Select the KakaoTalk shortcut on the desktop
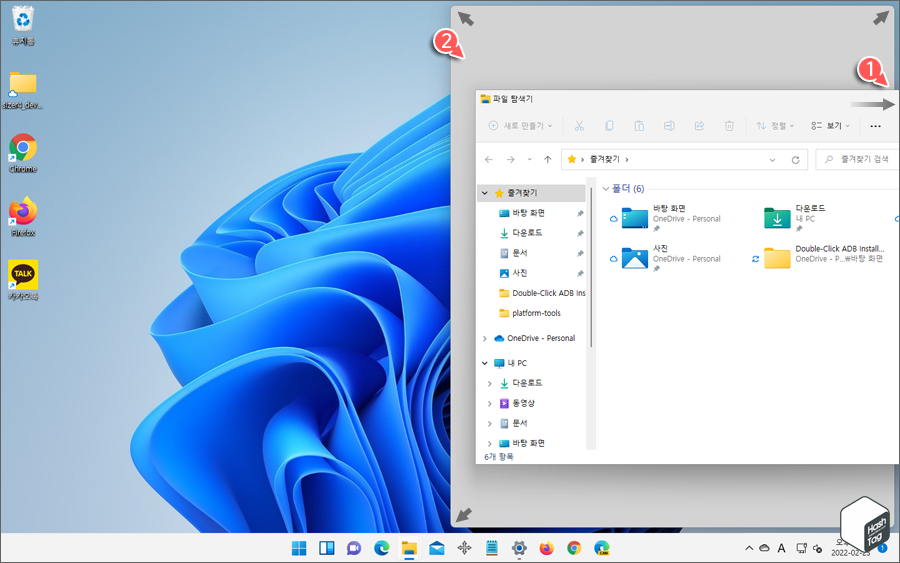The height and width of the screenshot is (563, 900). click(x=23, y=281)
